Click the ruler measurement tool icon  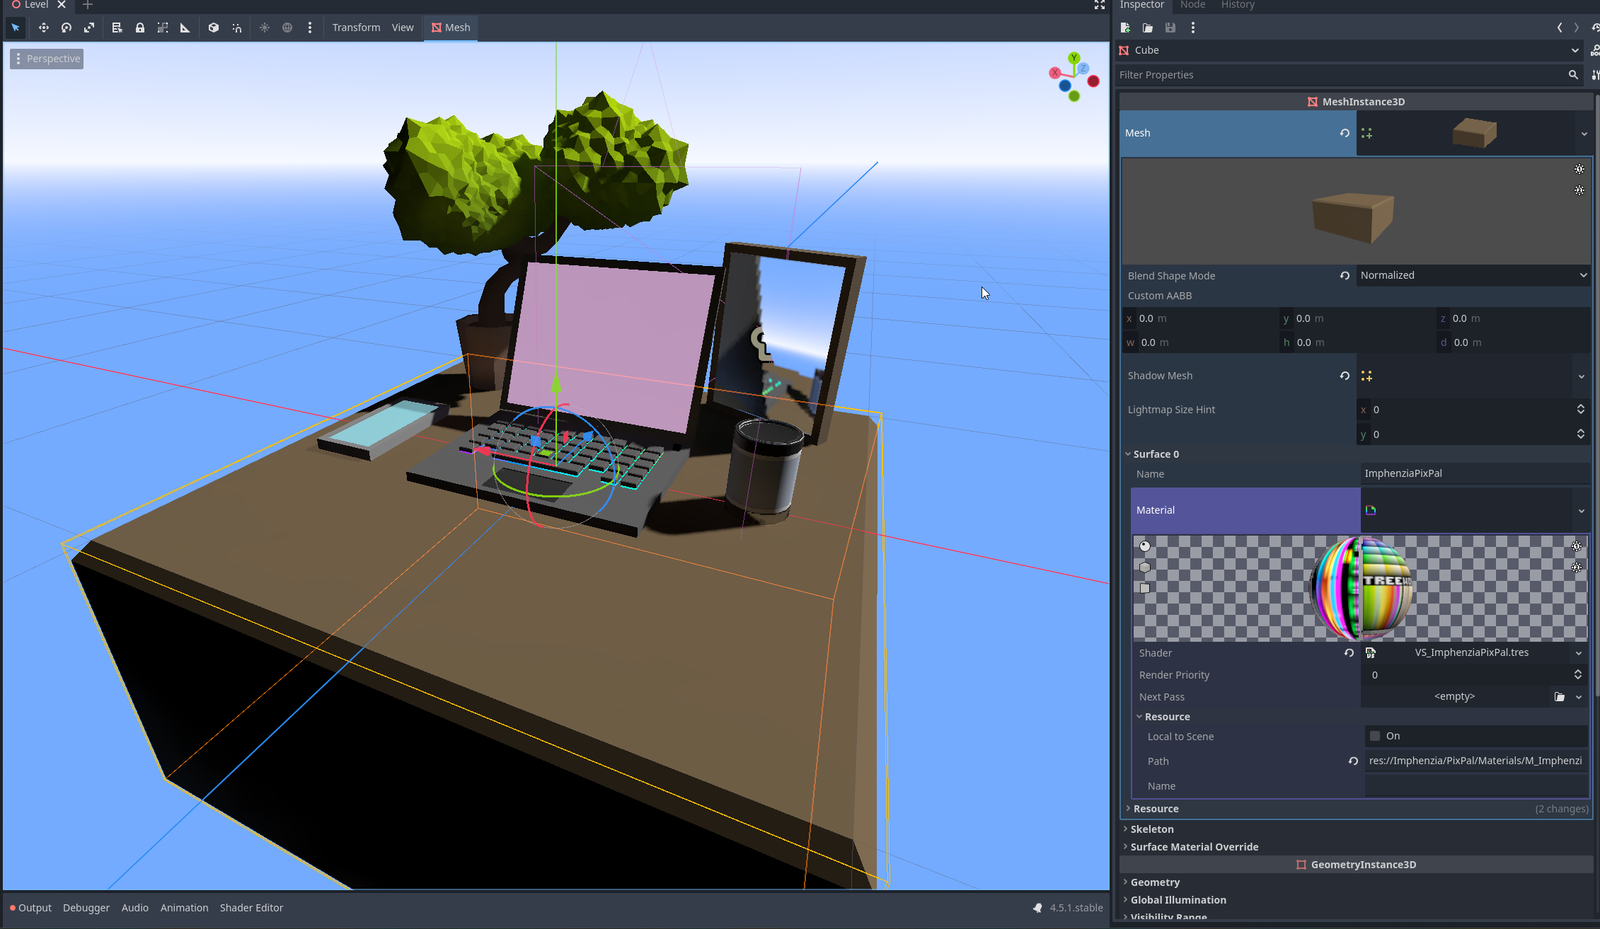pos(185,28)
